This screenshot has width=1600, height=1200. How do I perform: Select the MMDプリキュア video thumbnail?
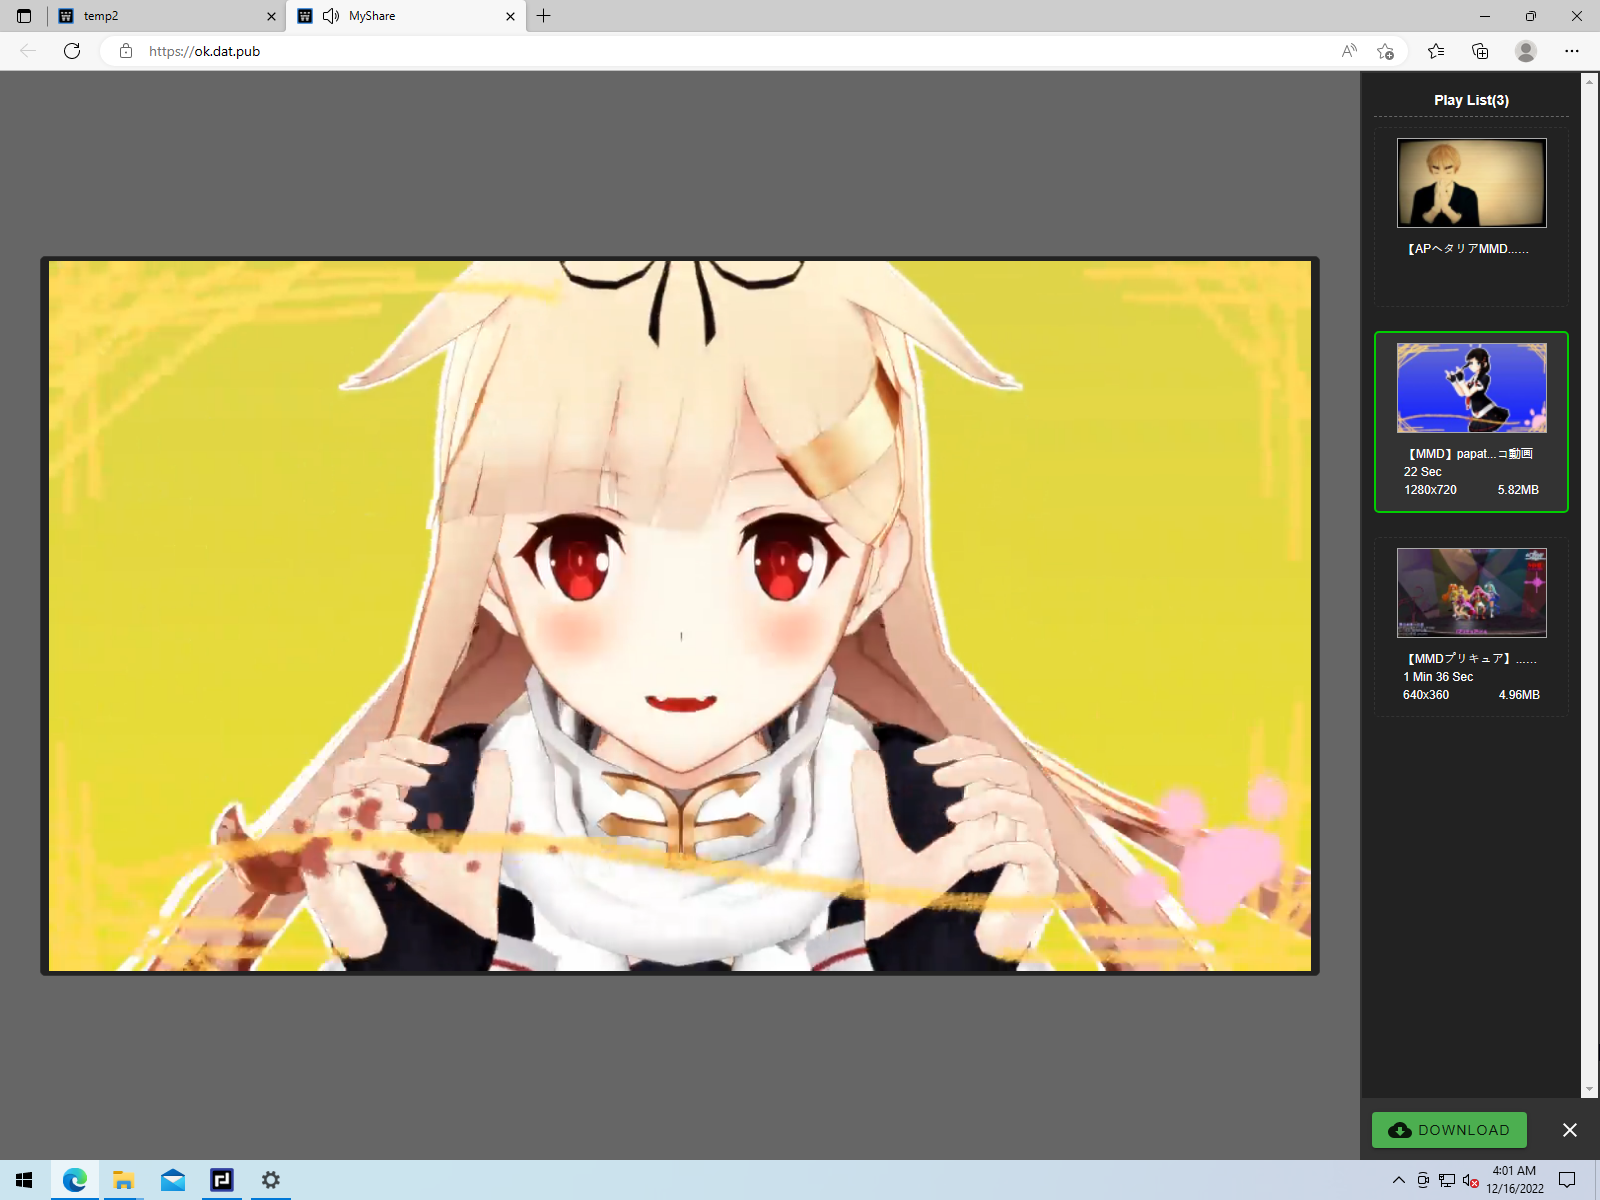pos(1471,593)
